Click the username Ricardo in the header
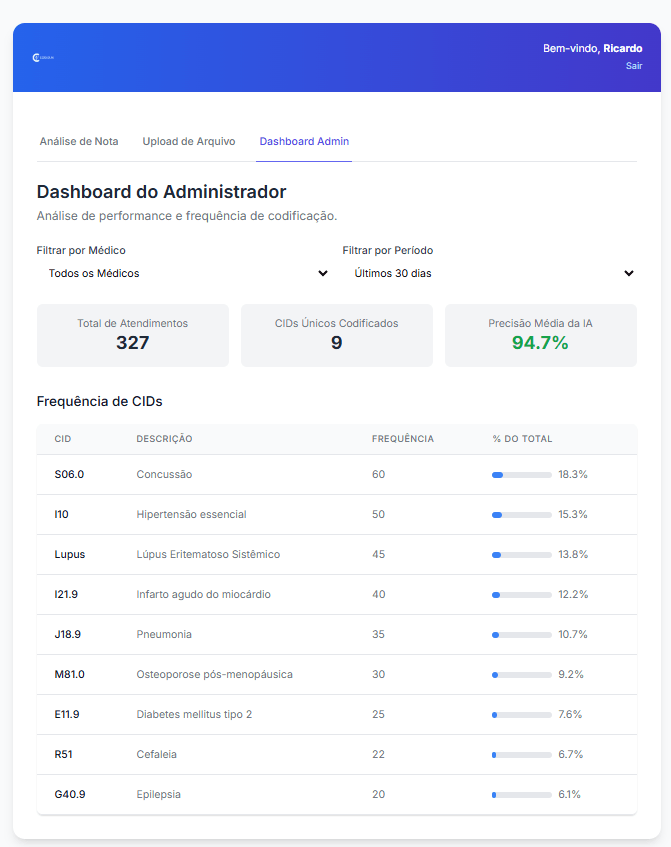Image resolution: width=671 pixels, height=847 pixels. 622,48
